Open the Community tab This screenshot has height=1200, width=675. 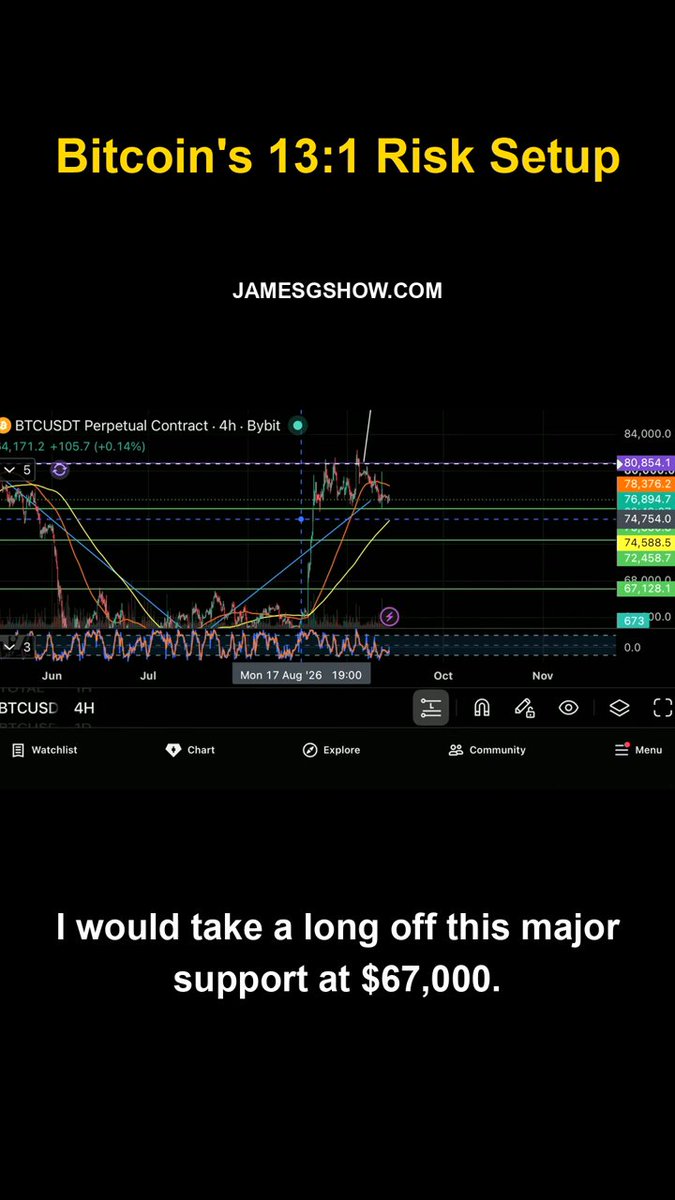[x=487, y=750]
